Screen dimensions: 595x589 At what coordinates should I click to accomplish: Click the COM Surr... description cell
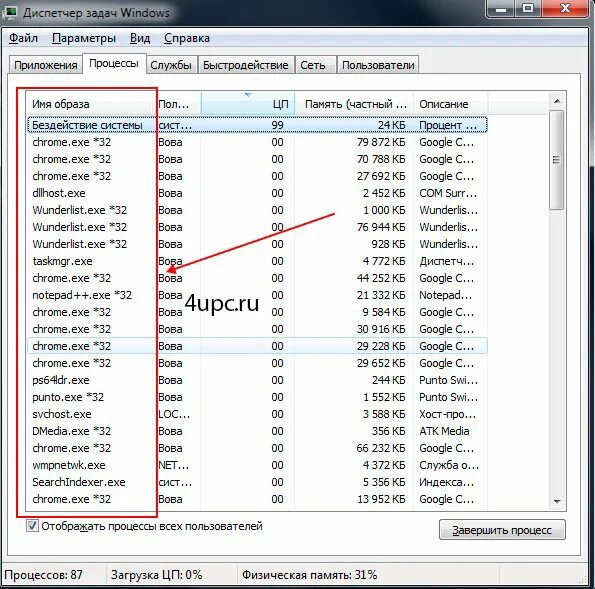click(x=448, y=193)
